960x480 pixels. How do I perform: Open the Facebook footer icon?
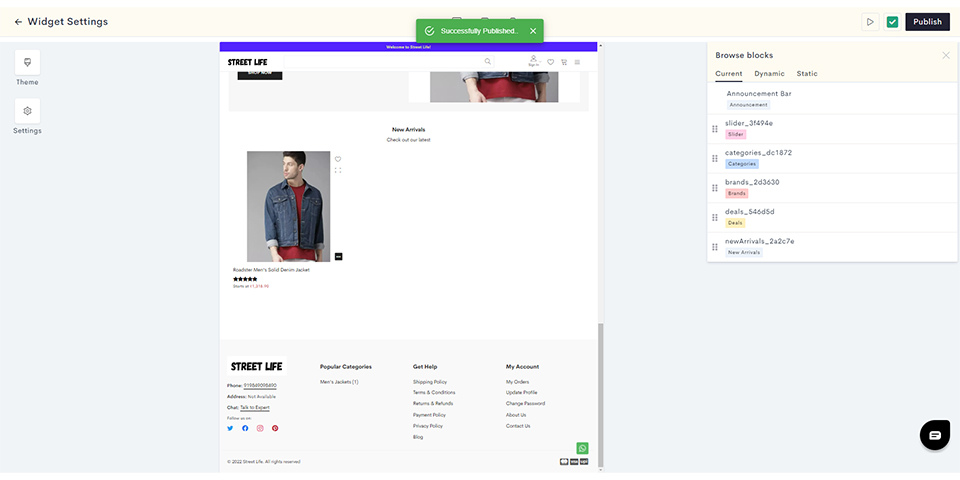point(245,428)
